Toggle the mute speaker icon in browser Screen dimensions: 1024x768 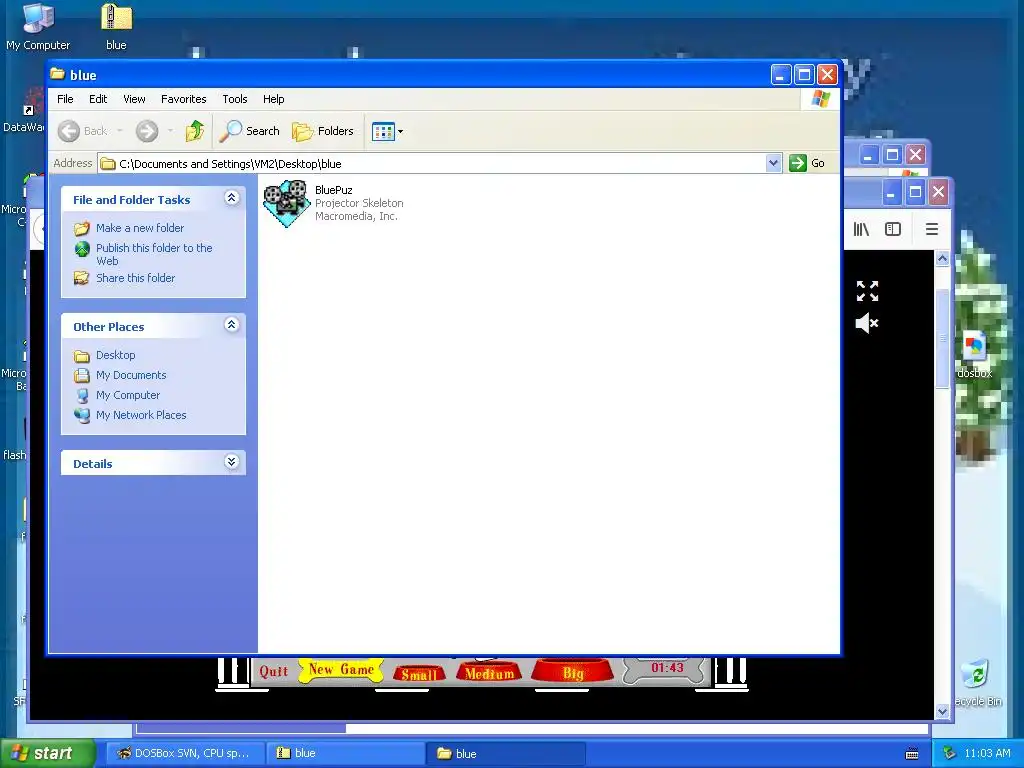867,323
